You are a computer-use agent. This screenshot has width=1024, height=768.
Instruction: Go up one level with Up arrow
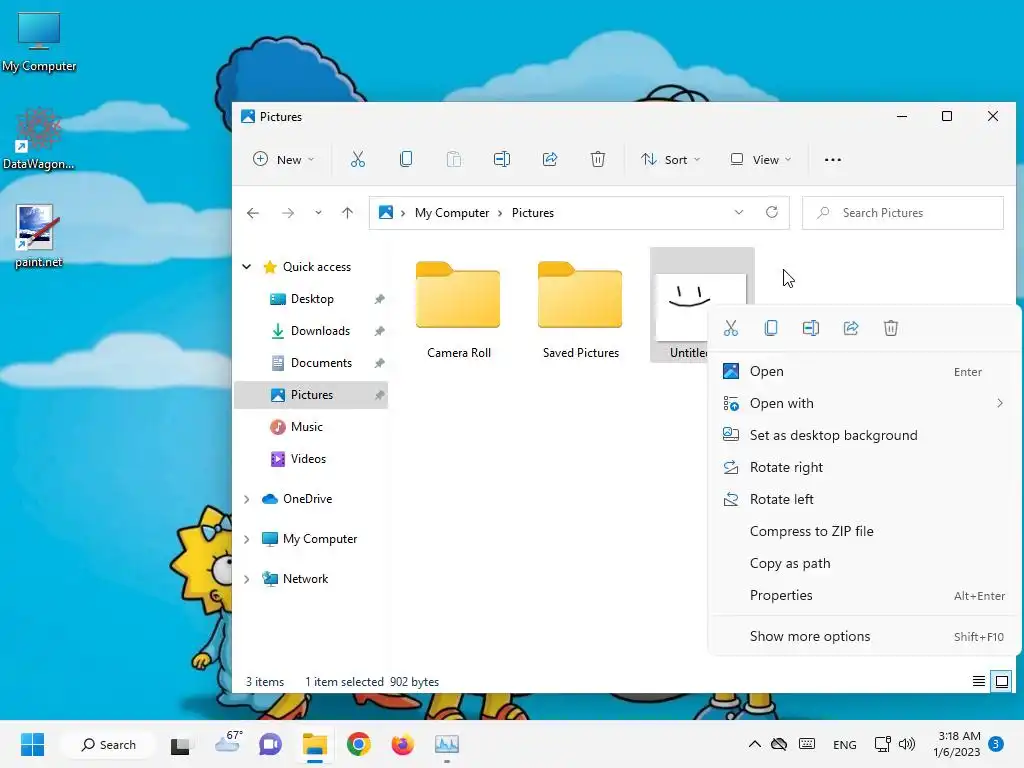click(x=347, y=213)
